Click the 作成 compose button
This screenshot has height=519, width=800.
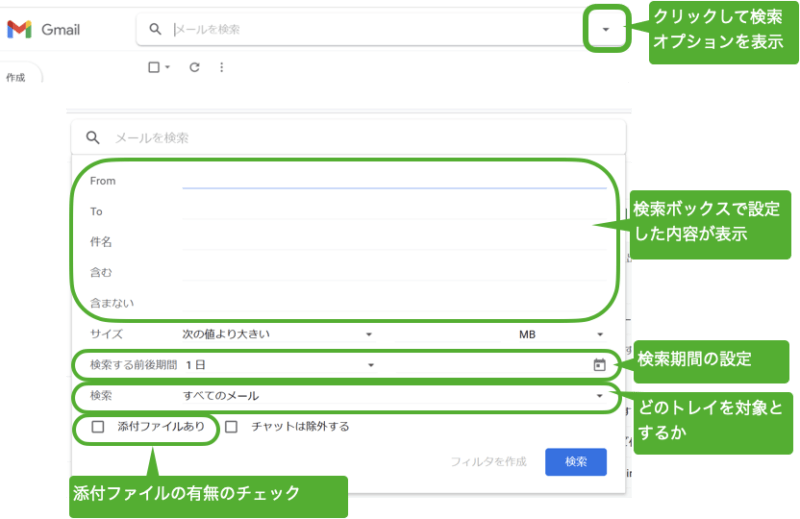[x=16, y=77]
